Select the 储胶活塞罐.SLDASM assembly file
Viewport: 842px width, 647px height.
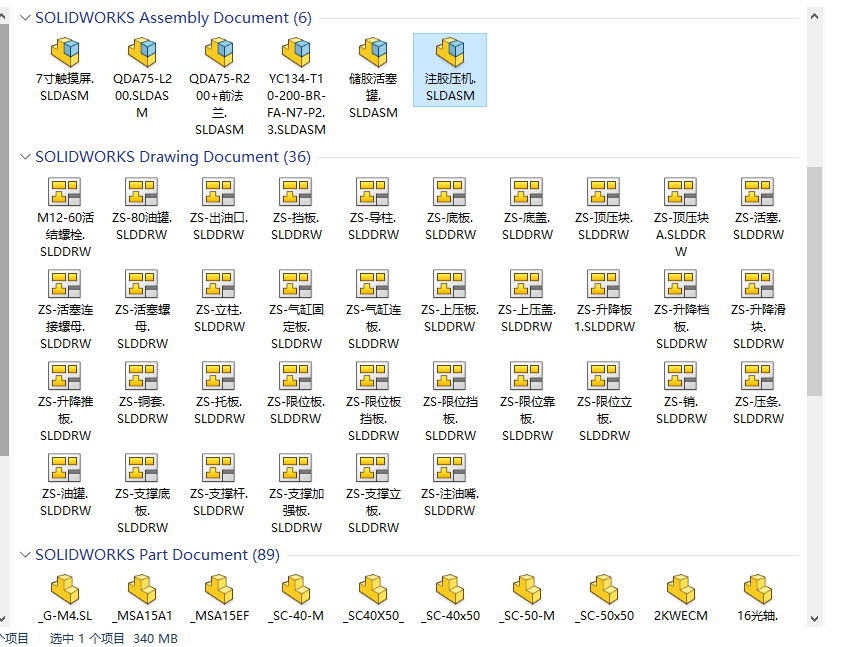(373, 53)
